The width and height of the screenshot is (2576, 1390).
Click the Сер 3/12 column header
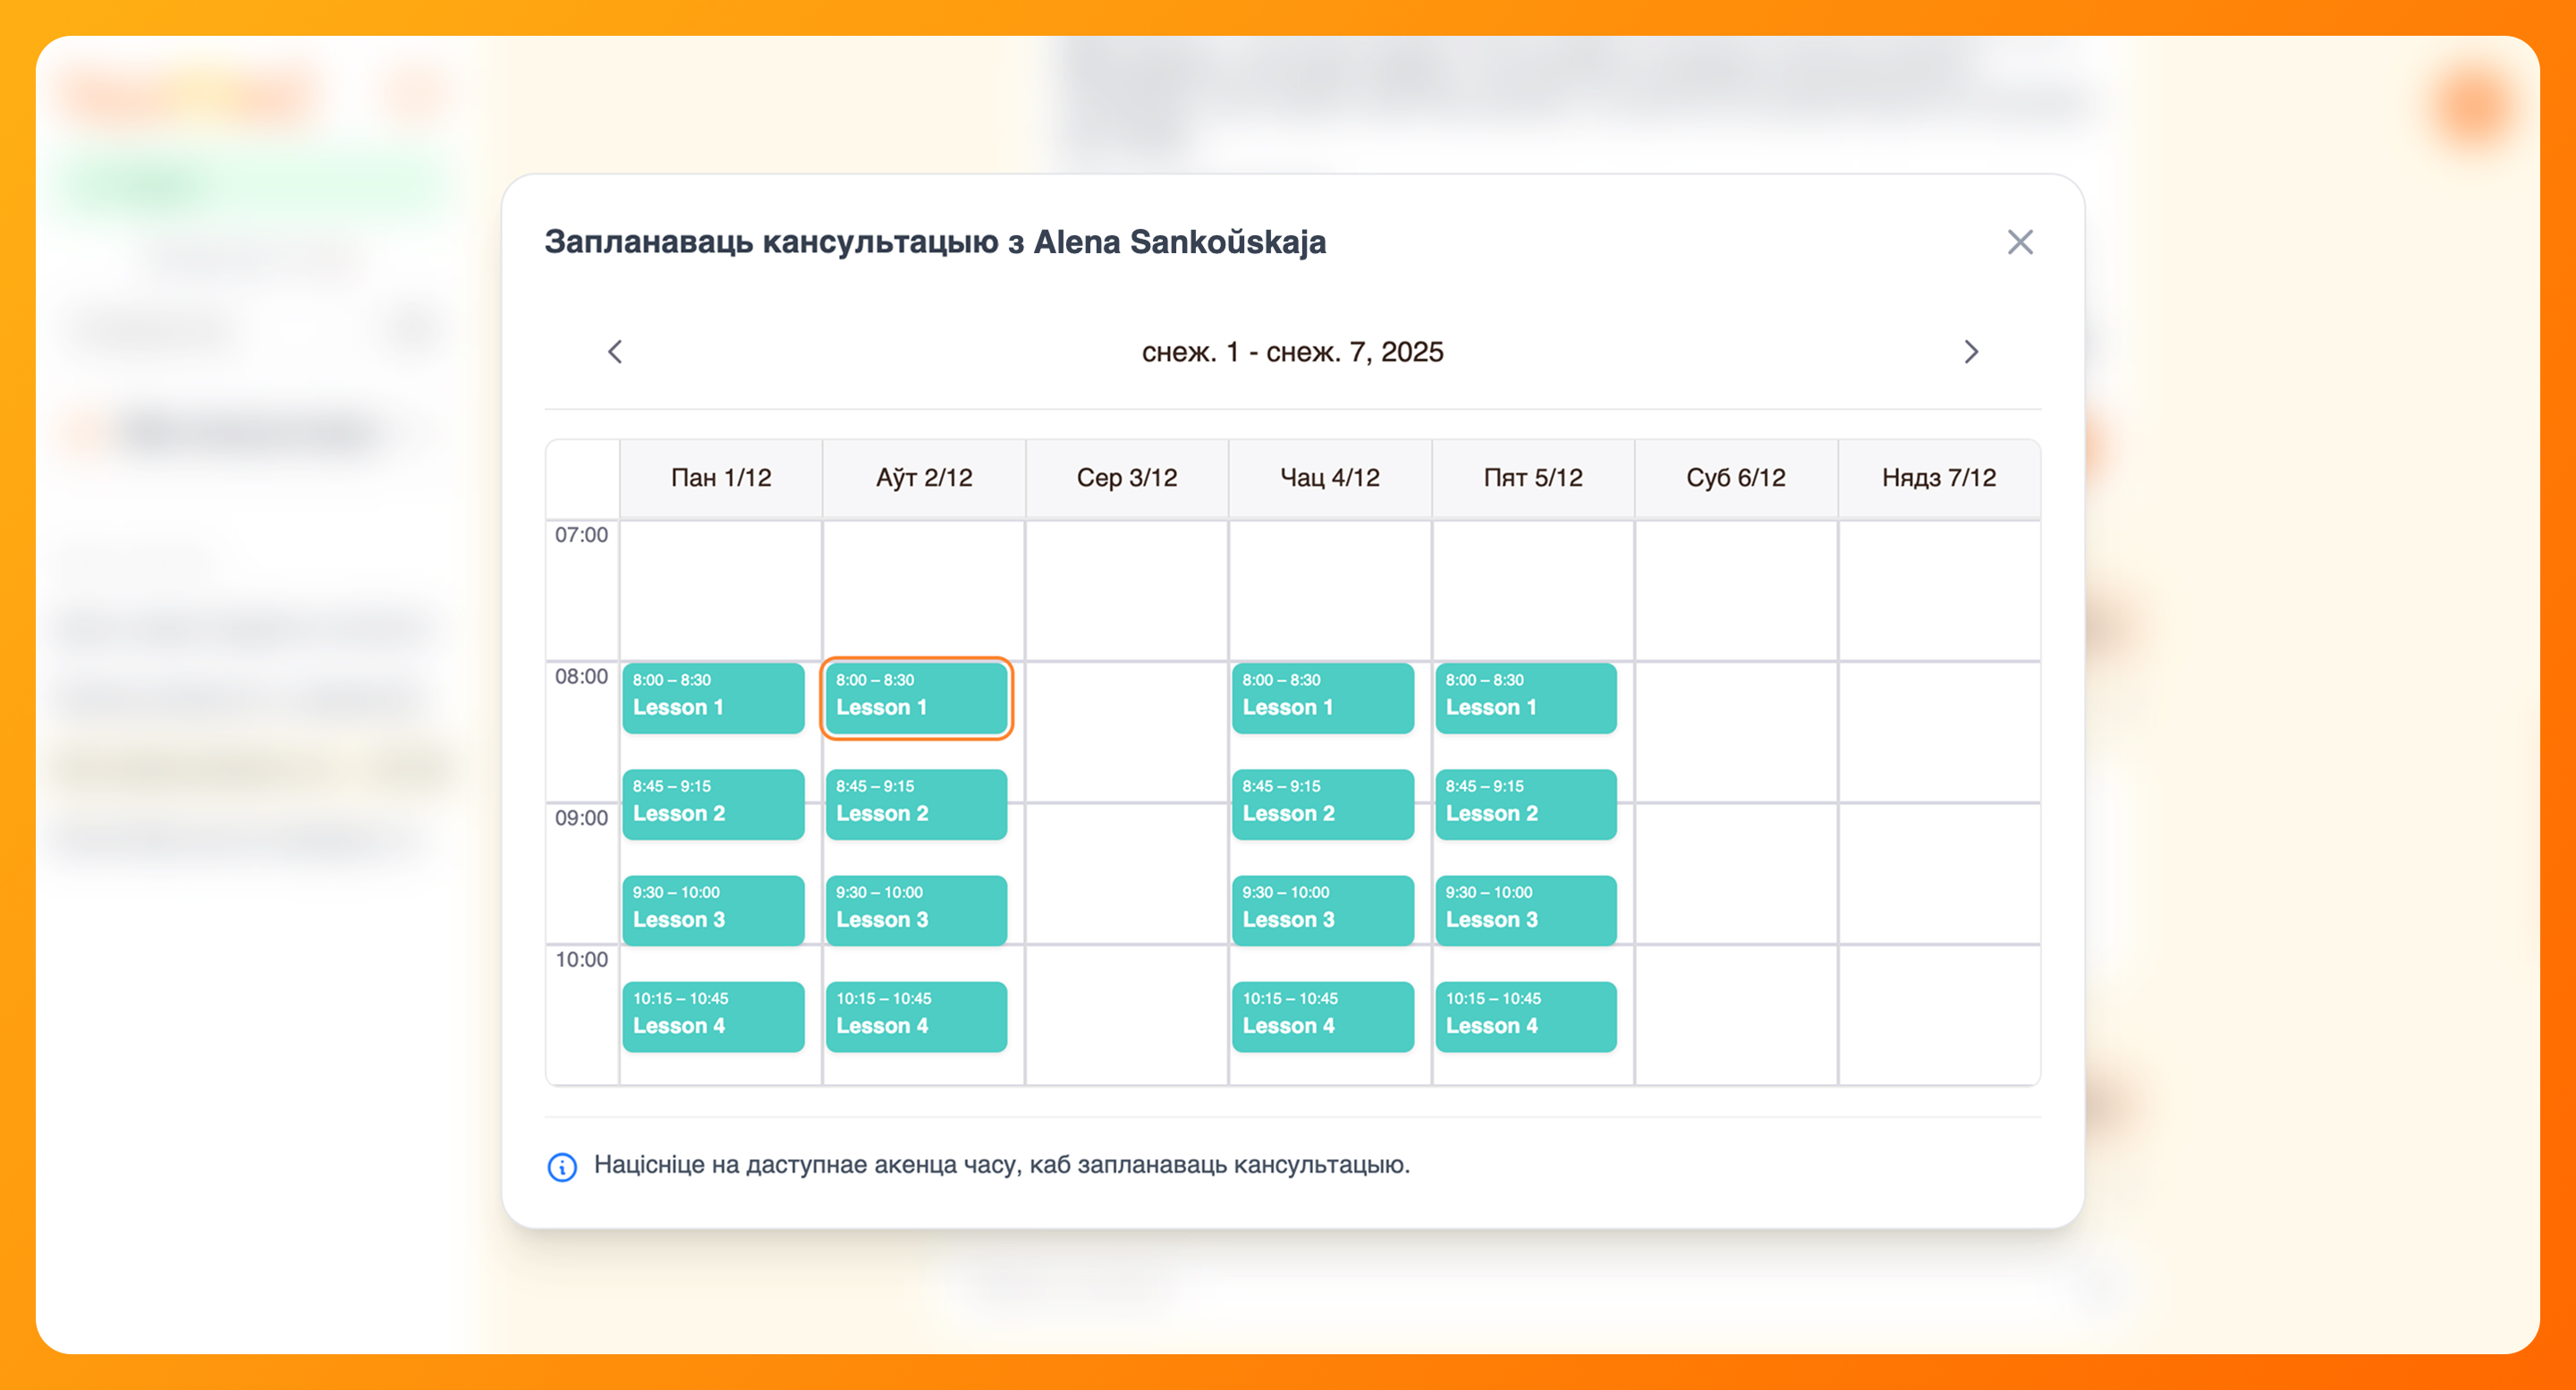(1126, 478)
